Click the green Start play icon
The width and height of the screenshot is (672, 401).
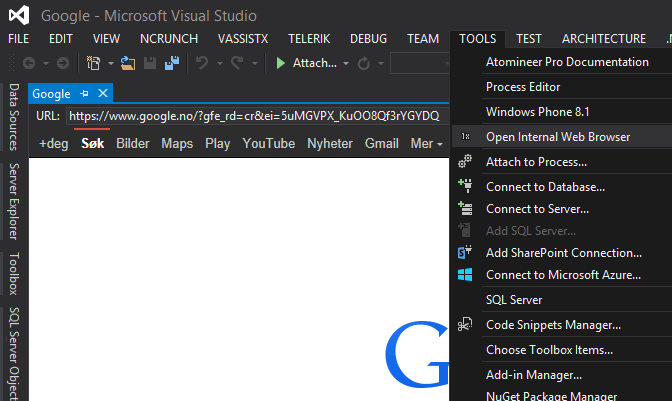[x=281, y=63]
